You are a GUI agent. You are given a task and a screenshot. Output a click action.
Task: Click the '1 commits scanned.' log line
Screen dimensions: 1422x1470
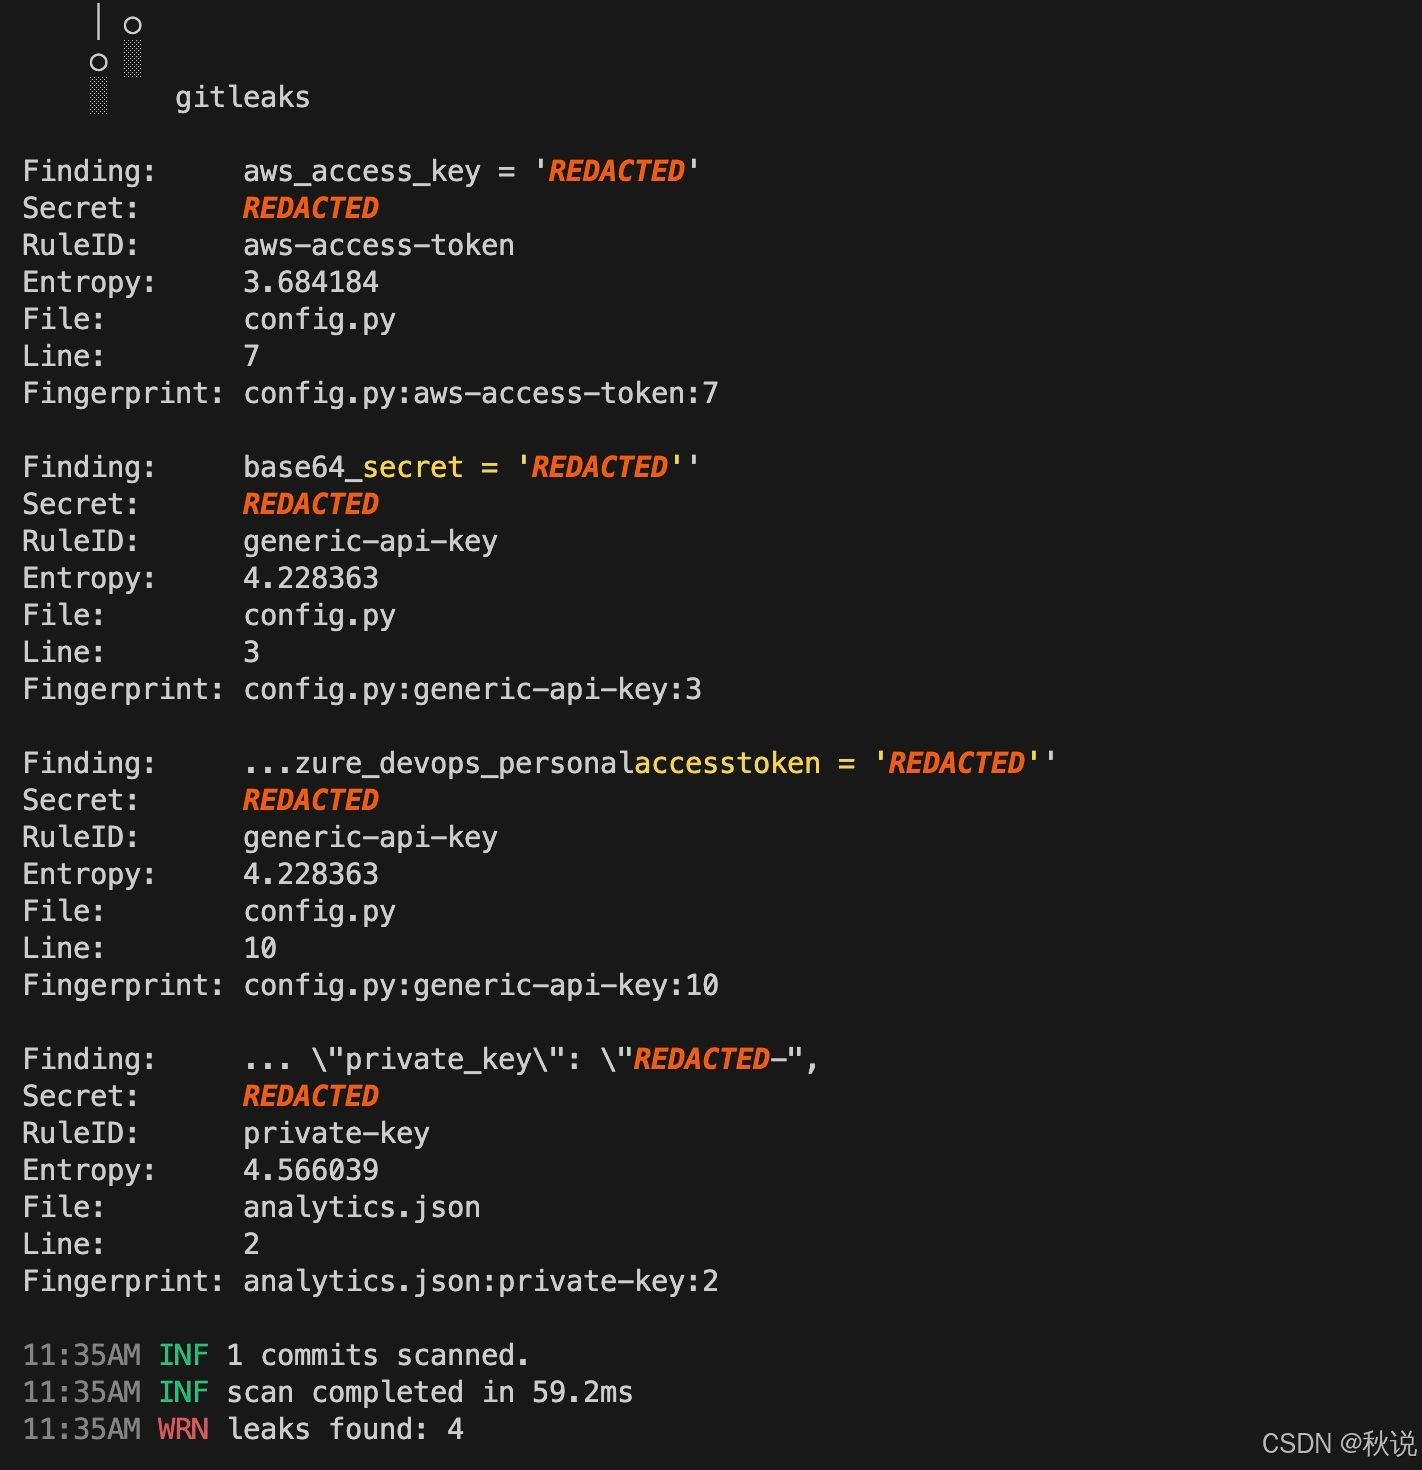point(276,1355)
